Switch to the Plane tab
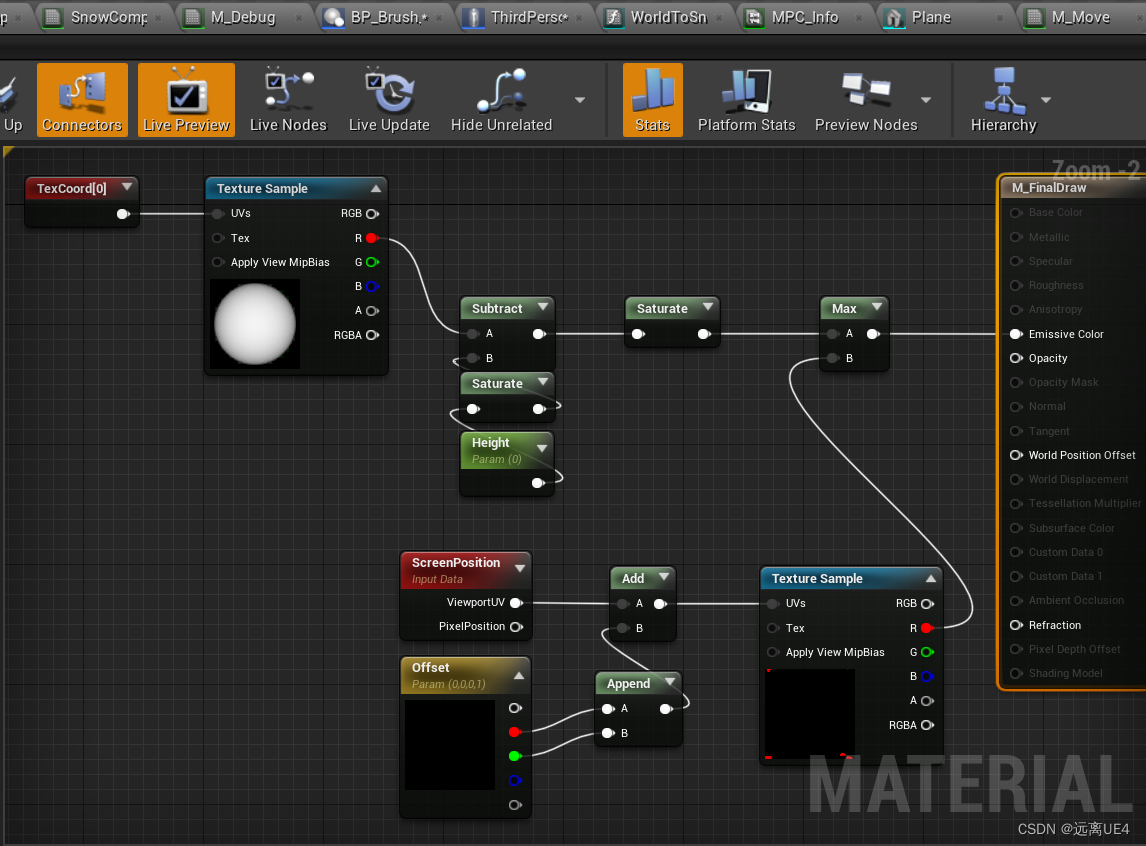This screenshot has width=1146, height=846. 928,17
